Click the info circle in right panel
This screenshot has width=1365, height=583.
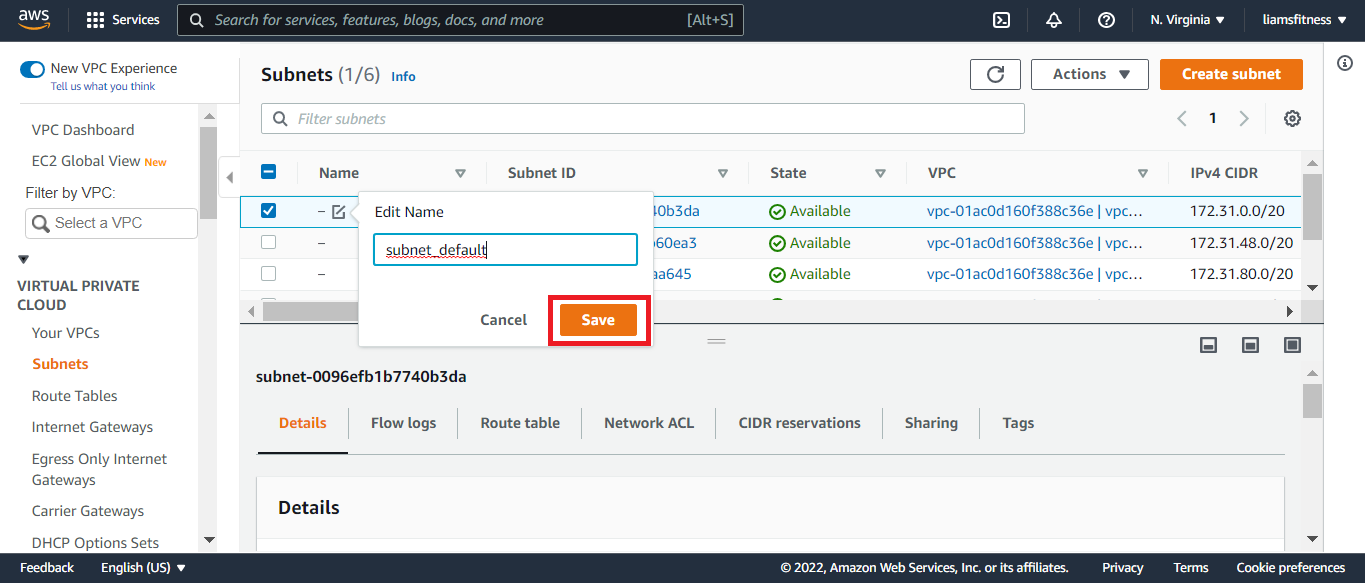(x=1345, y=63)
